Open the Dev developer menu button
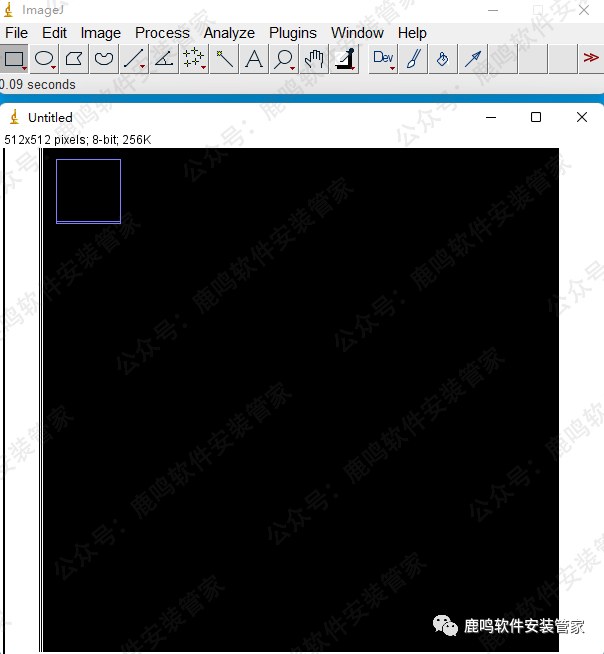The height and width of the screenshot is (654, 604). pos(383,59)
